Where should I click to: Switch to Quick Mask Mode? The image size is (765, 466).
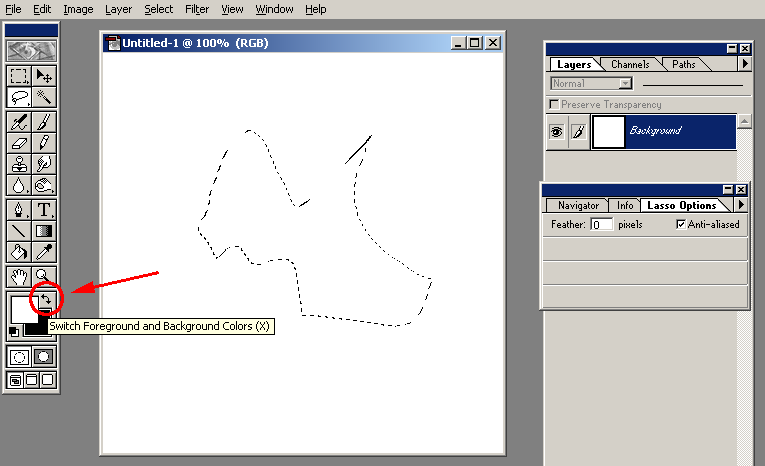pyautogui.click(x=44, y=357)
